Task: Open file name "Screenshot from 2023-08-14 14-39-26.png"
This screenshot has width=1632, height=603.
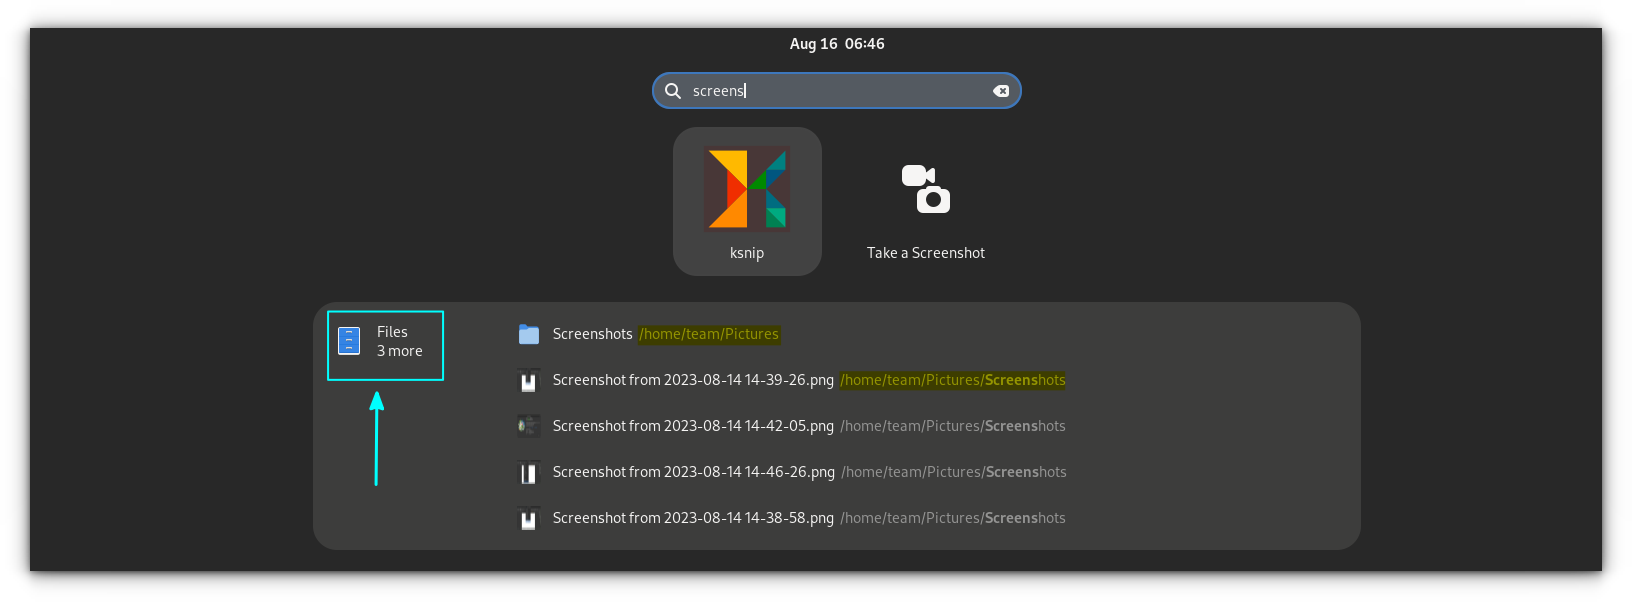Action: tap(693, 380)
